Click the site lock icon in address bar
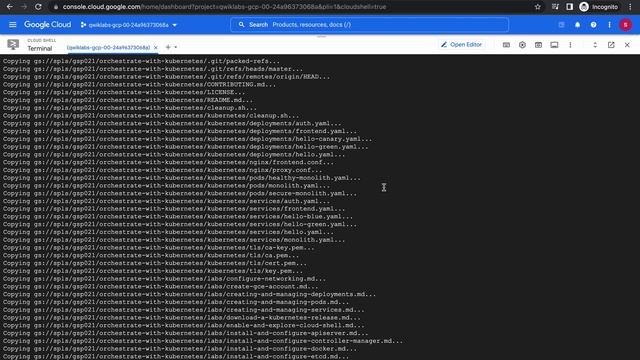 tap(56, 7)
